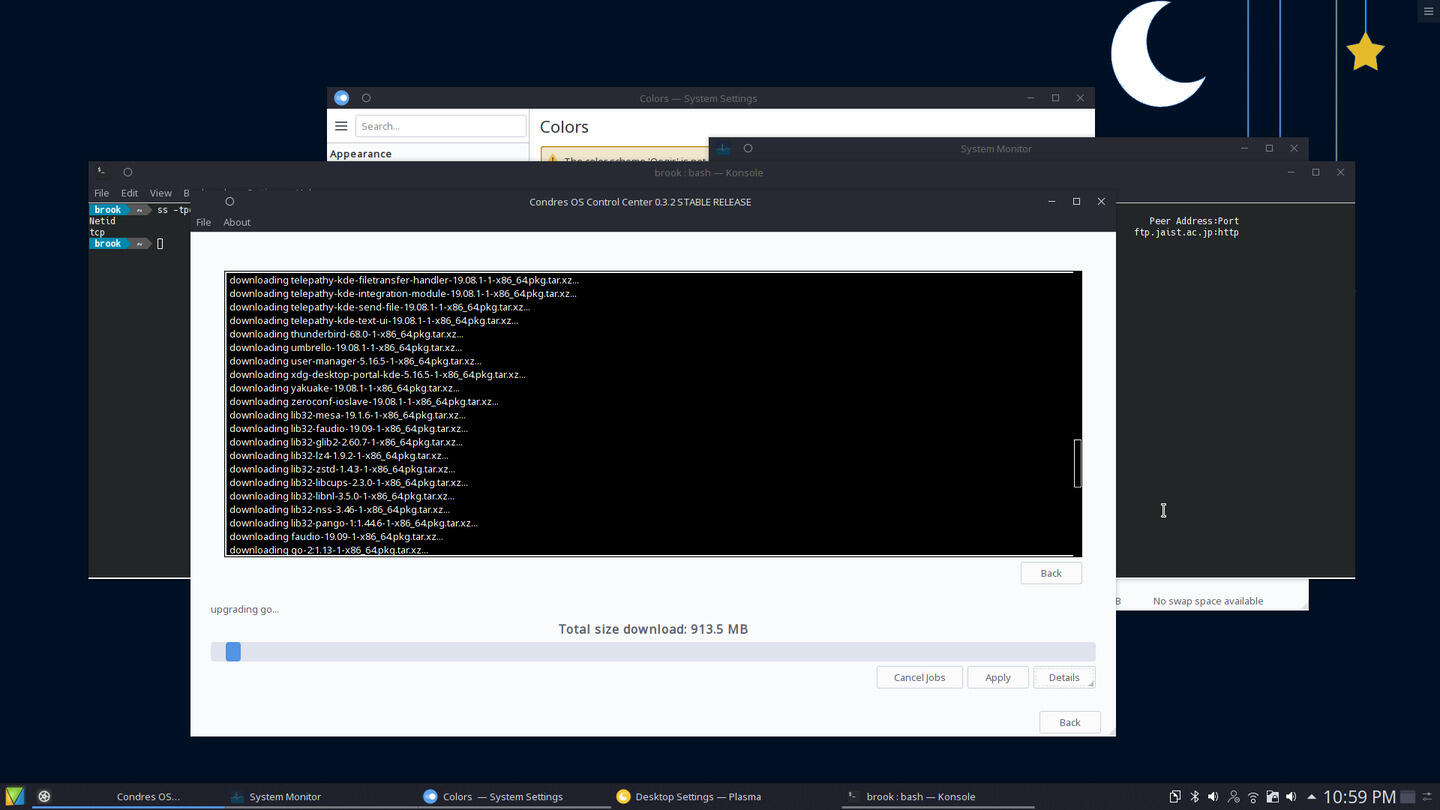Viewport: 1440px width, 810px height.
Task: Click the show desktop square beside clock
Action: click(1408, 797)
